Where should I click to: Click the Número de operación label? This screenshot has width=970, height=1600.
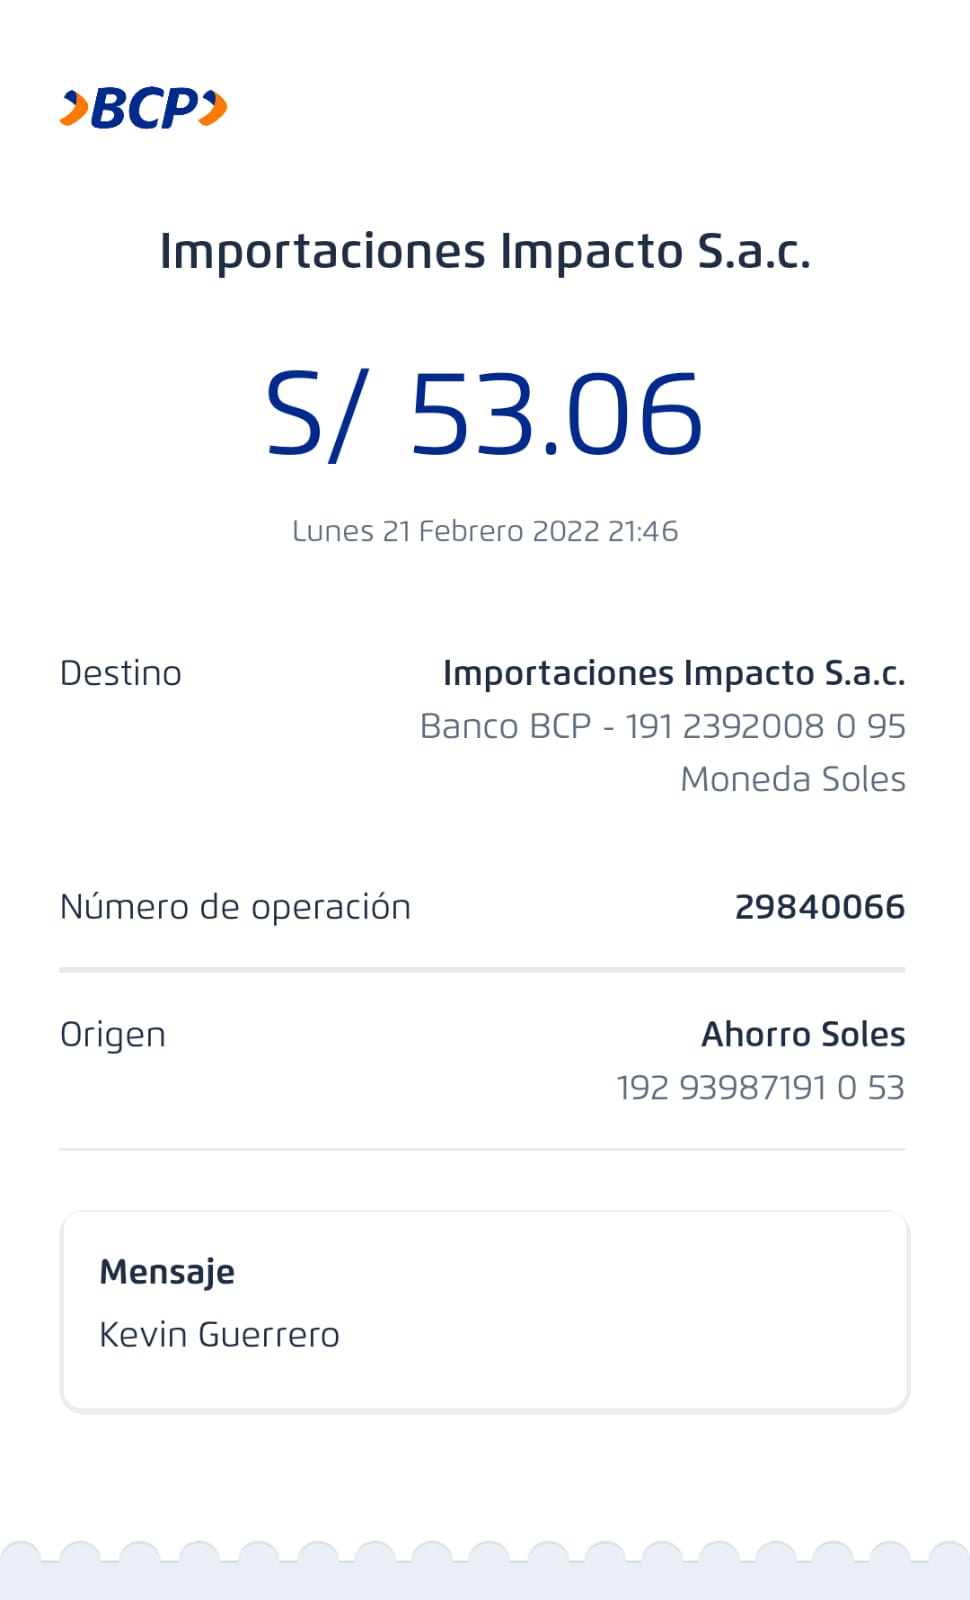point(235,908)
